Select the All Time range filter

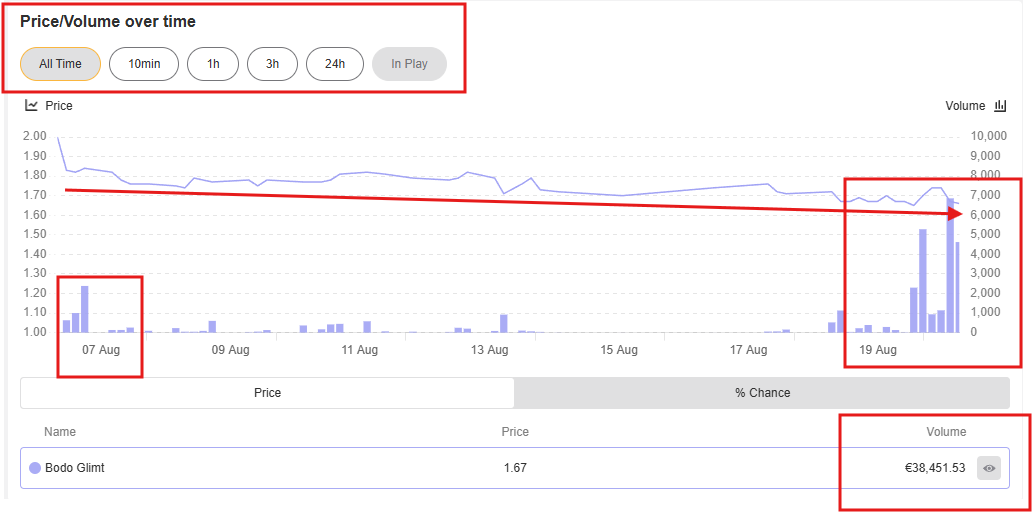(61, 64)
